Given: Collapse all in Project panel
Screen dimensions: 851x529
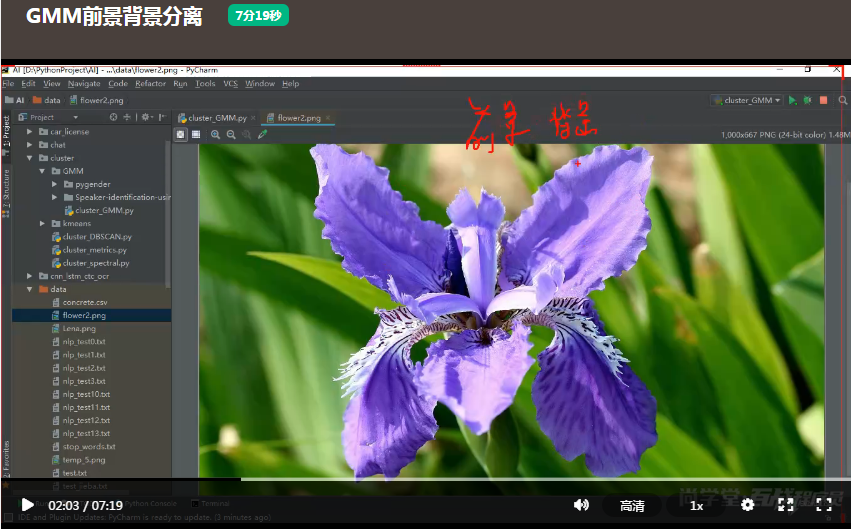Looking at the screenshot, I should (x=126, y=117).
